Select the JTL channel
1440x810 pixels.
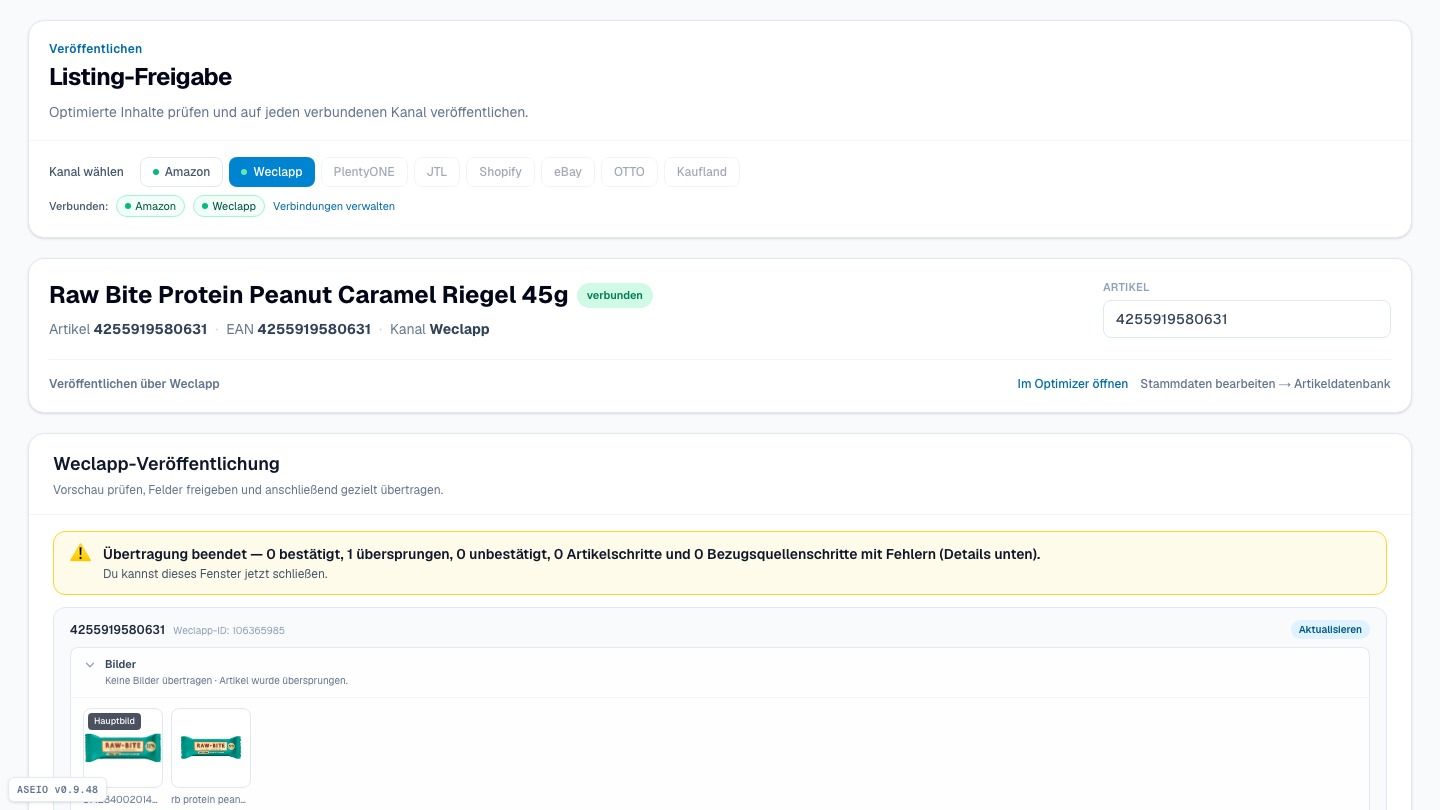tap(437, 172)
